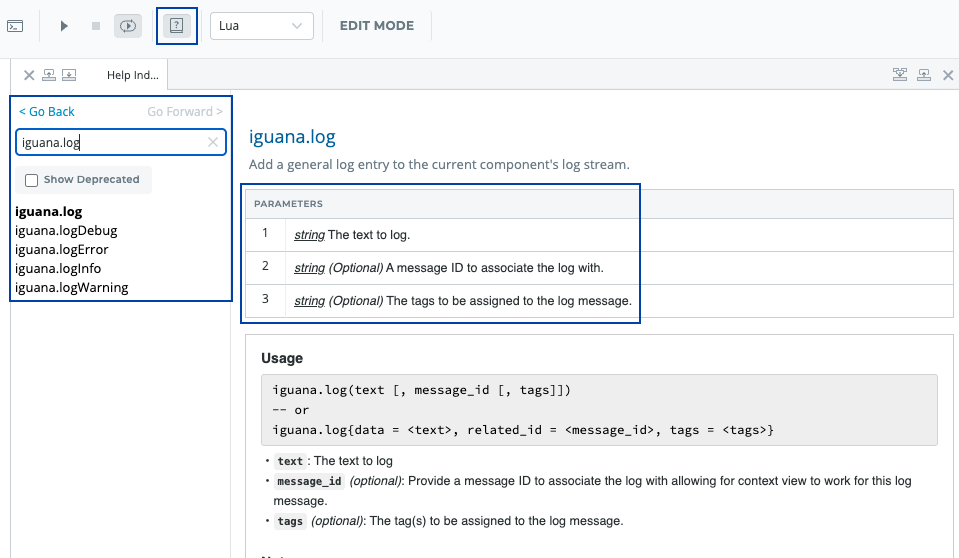The width and height of the screenshot is (959, 558).
Task: Click the Stop square button
Action: point(96,26)
